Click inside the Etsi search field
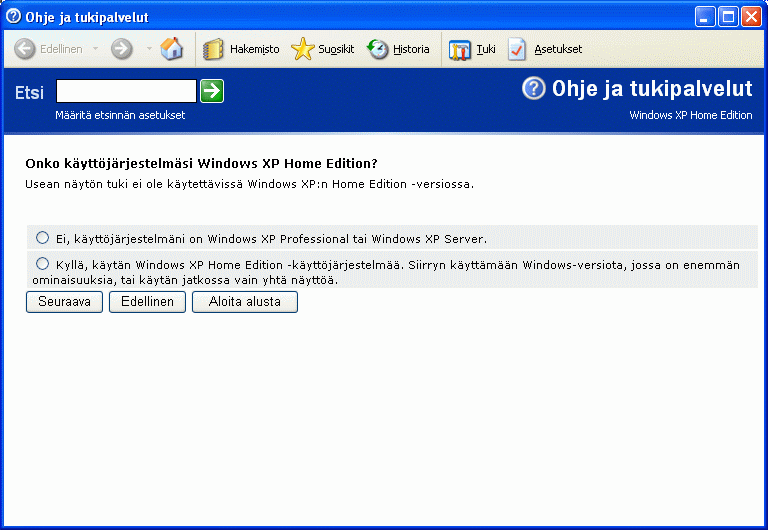The width and height of the screenshot is (768, 530). click(126, 91)
